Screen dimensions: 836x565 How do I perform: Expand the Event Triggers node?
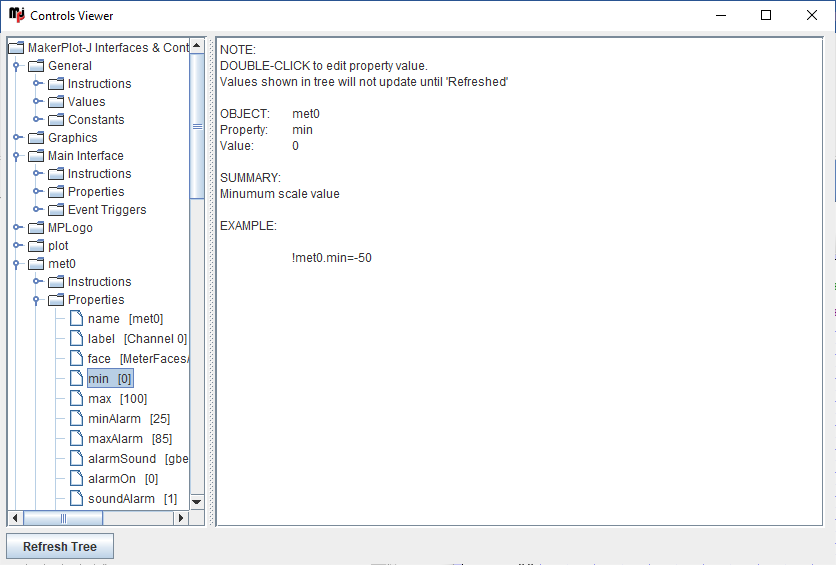pos(37,209)
